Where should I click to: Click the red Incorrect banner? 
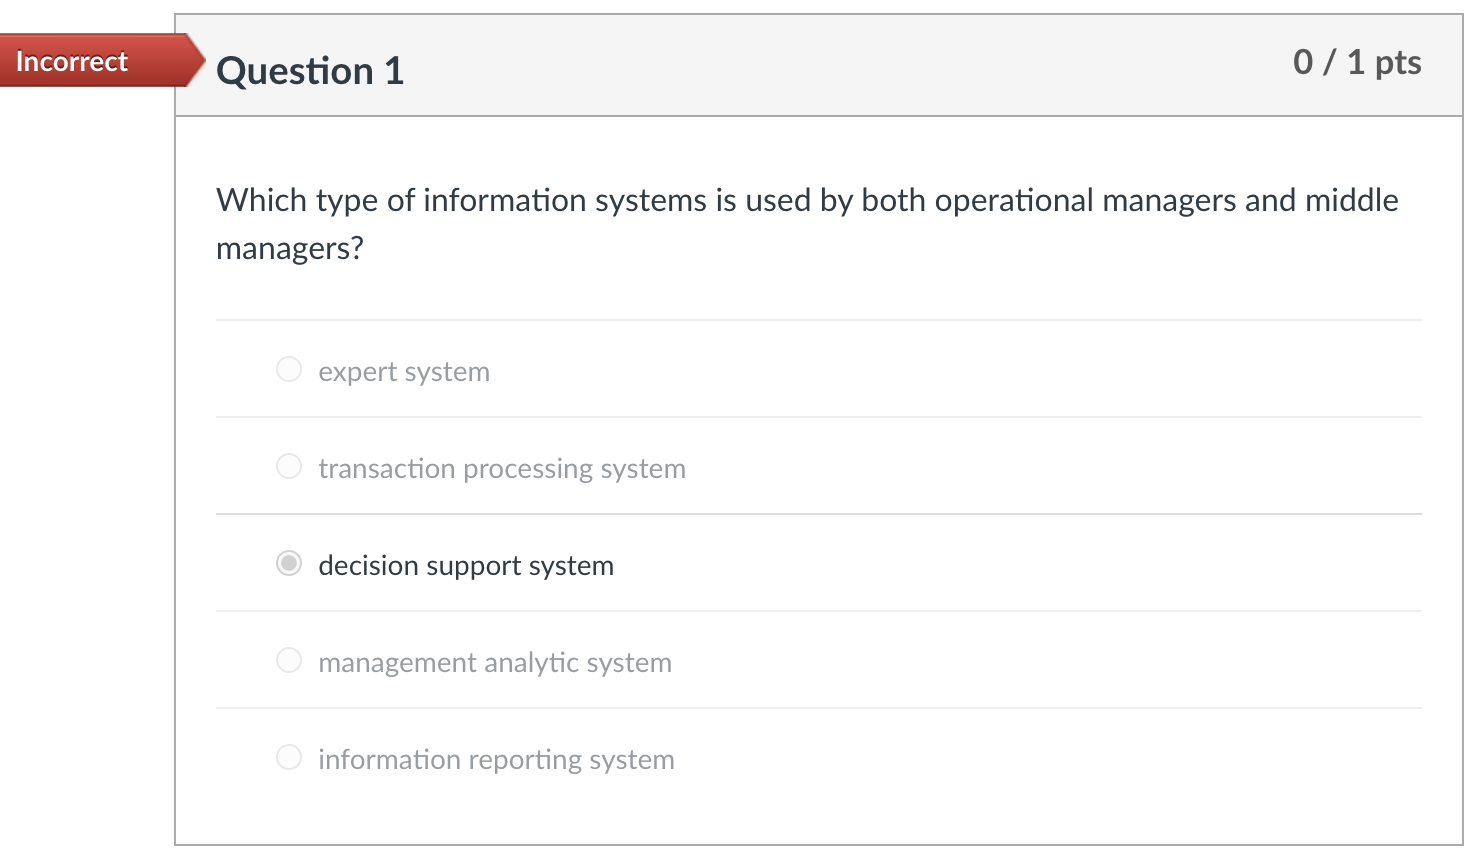pyautogui.click(x=72, y=62)
